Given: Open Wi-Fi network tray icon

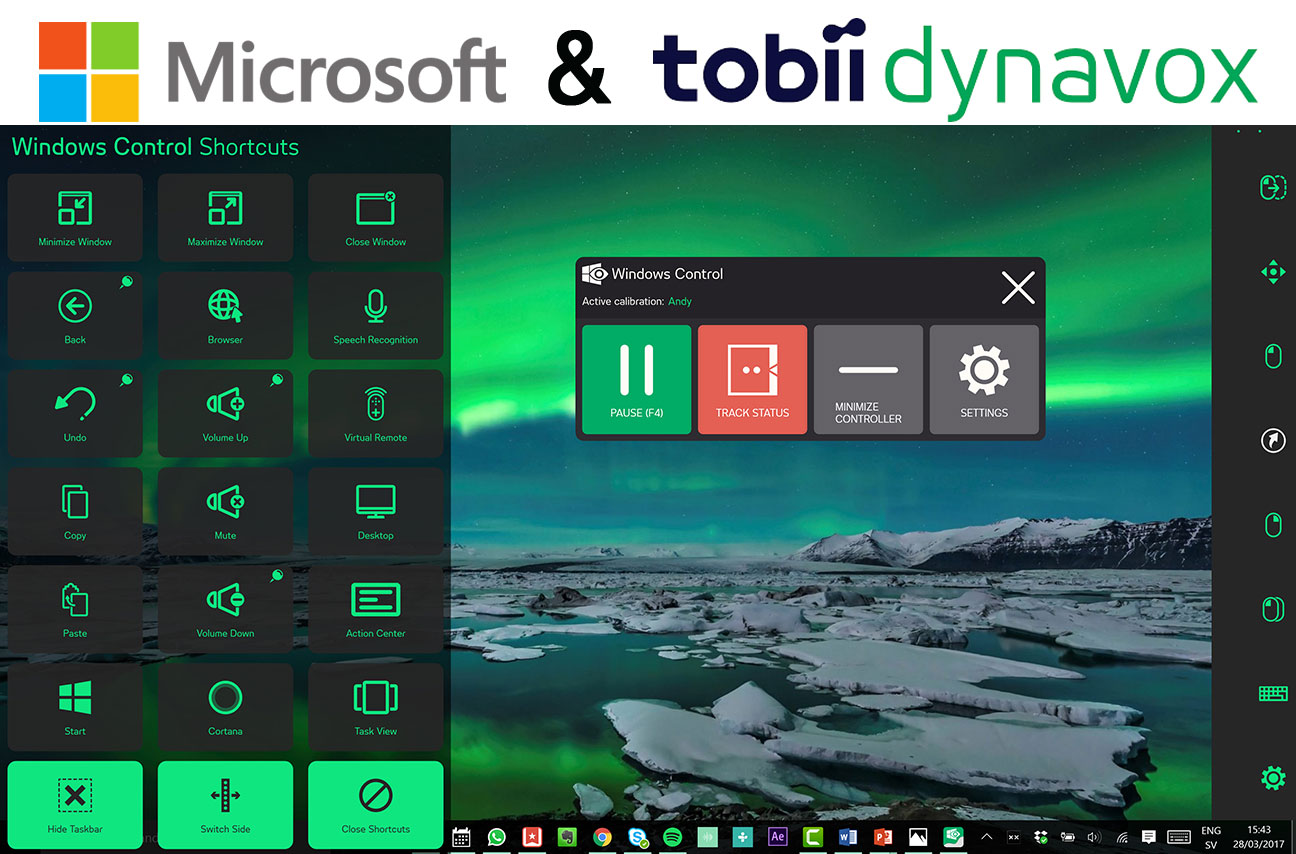Looking at the screenshot, I should (1122, 837).
